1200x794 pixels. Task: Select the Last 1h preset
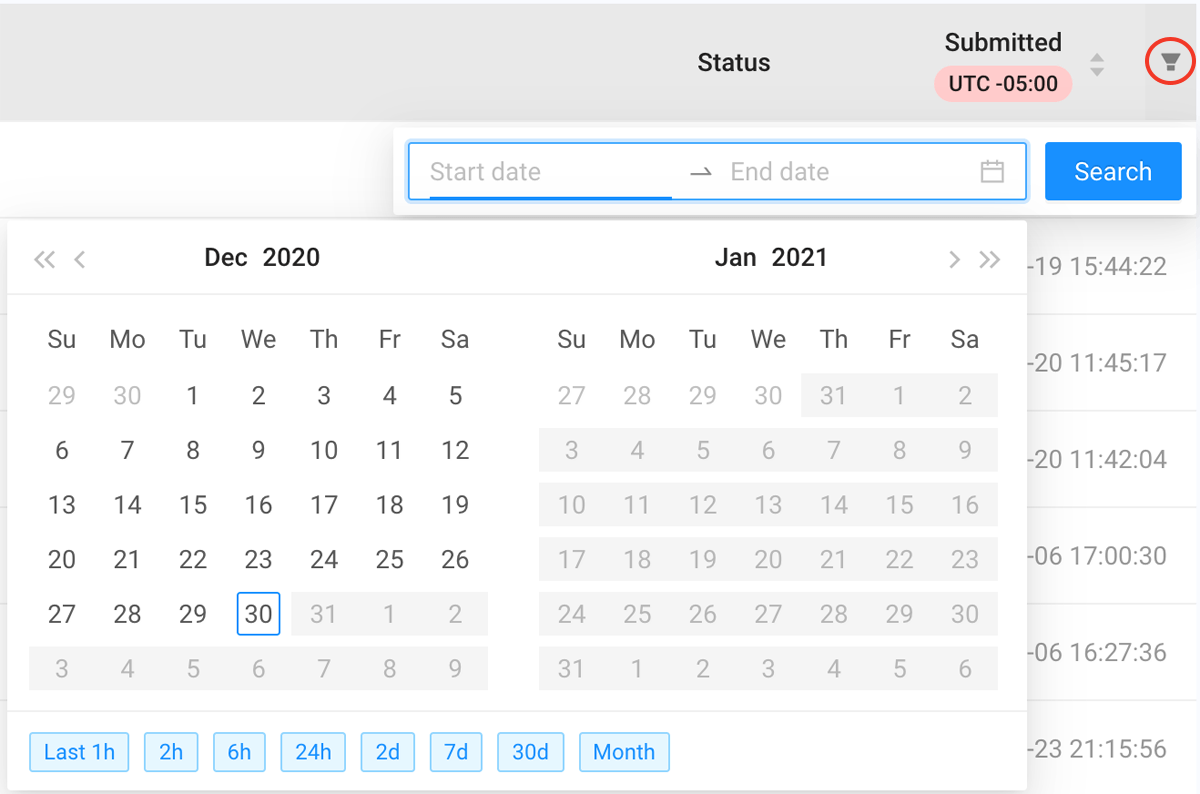click(x=79, y=752)
